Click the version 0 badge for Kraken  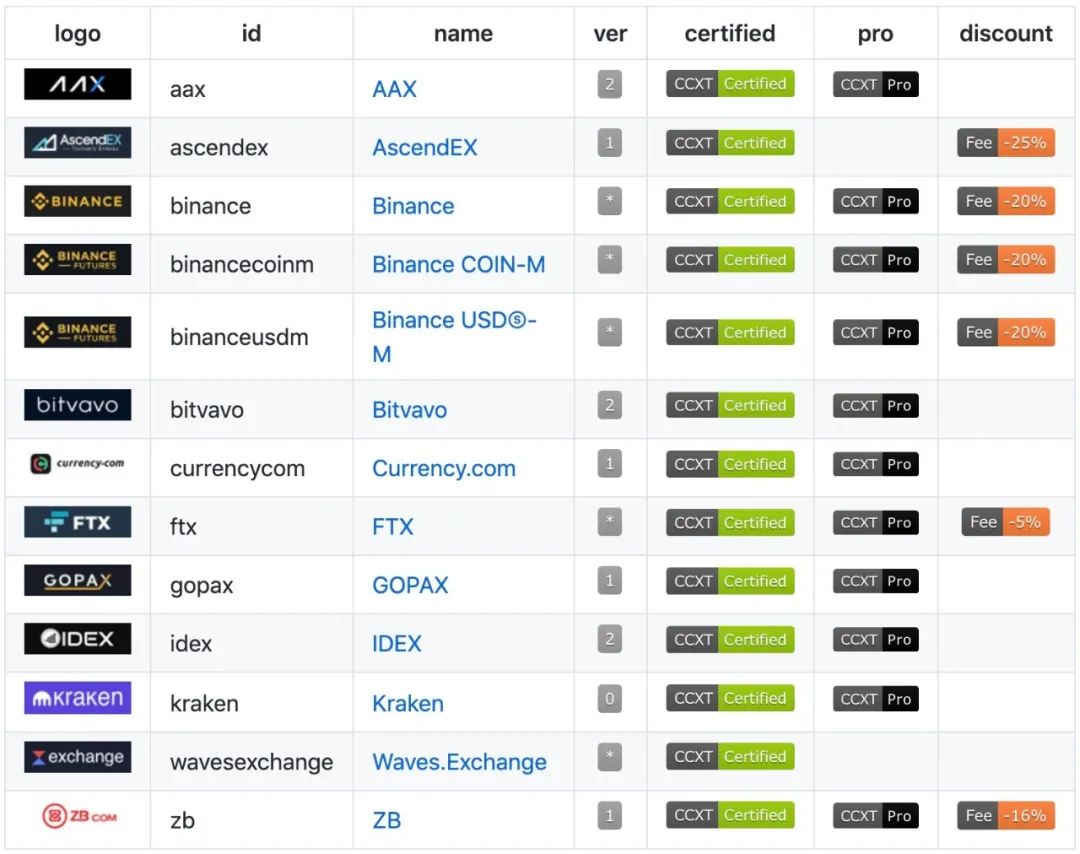click(x=609, y=698)
